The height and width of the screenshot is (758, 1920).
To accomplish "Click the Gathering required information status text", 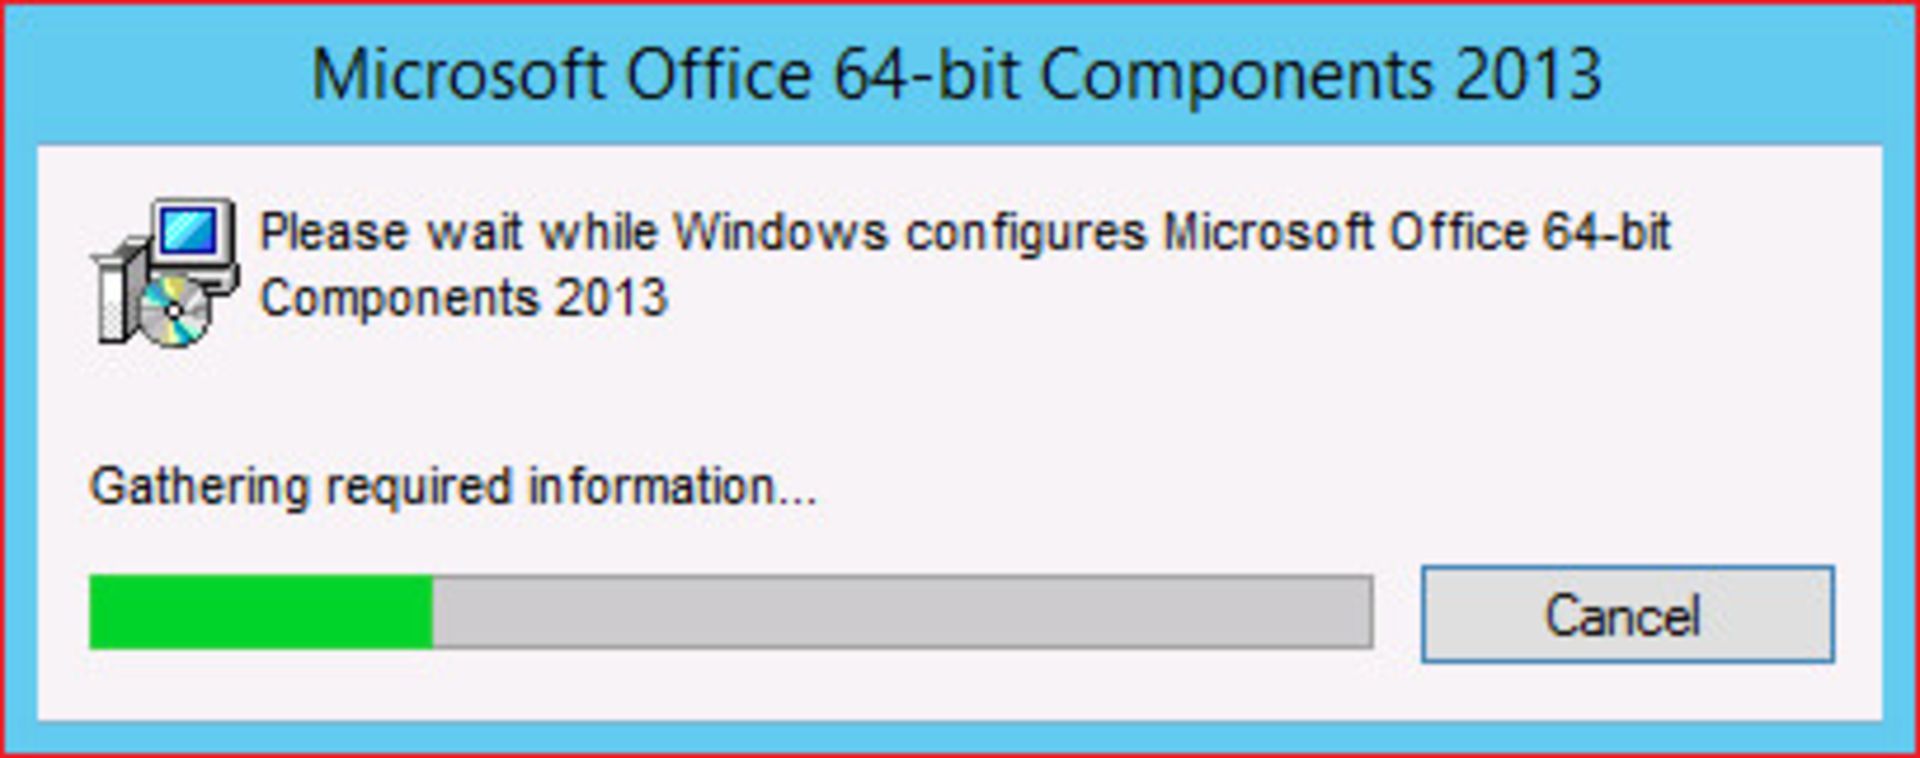I will 450,485.
